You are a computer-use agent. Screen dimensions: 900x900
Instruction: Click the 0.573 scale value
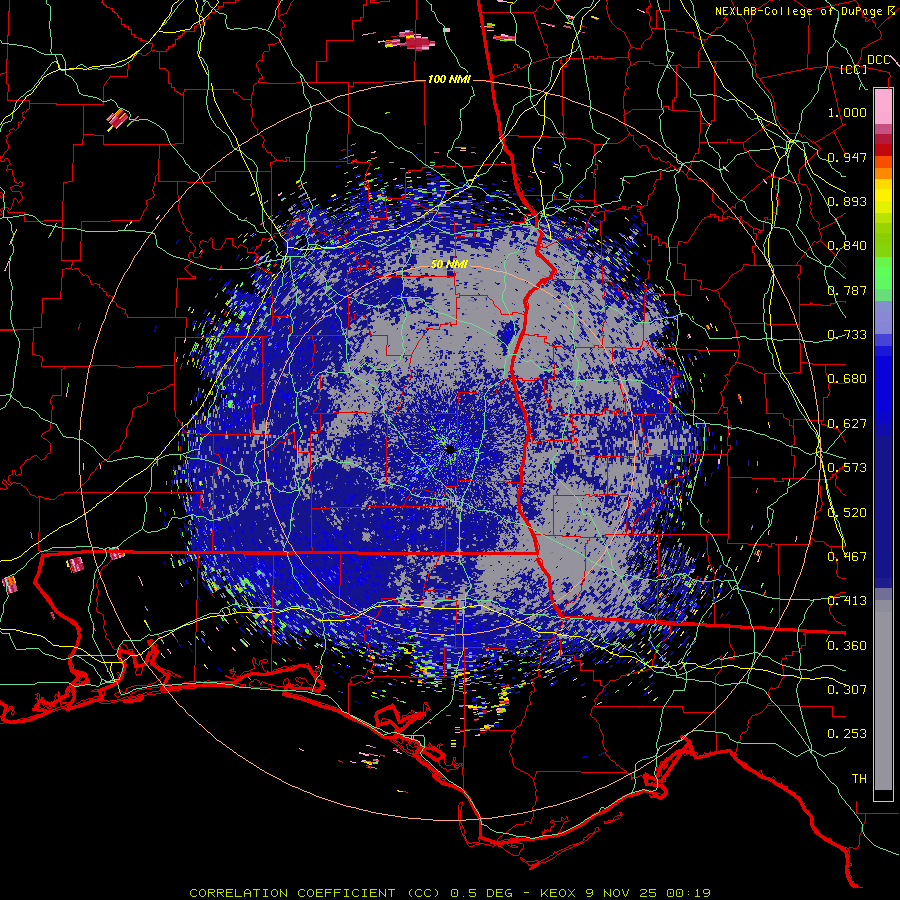(x=847, y=468)
